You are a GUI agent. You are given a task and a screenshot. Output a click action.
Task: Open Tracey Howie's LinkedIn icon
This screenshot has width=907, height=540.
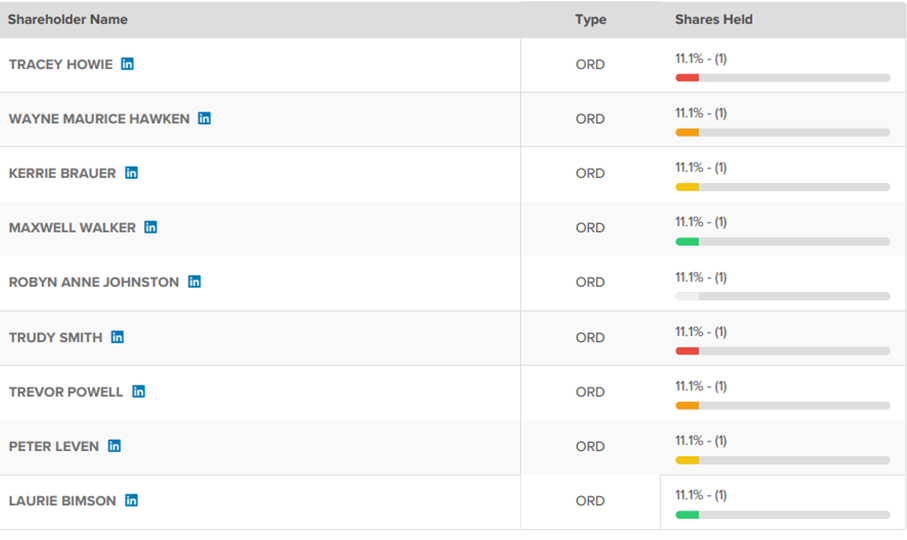coord(127,64)
